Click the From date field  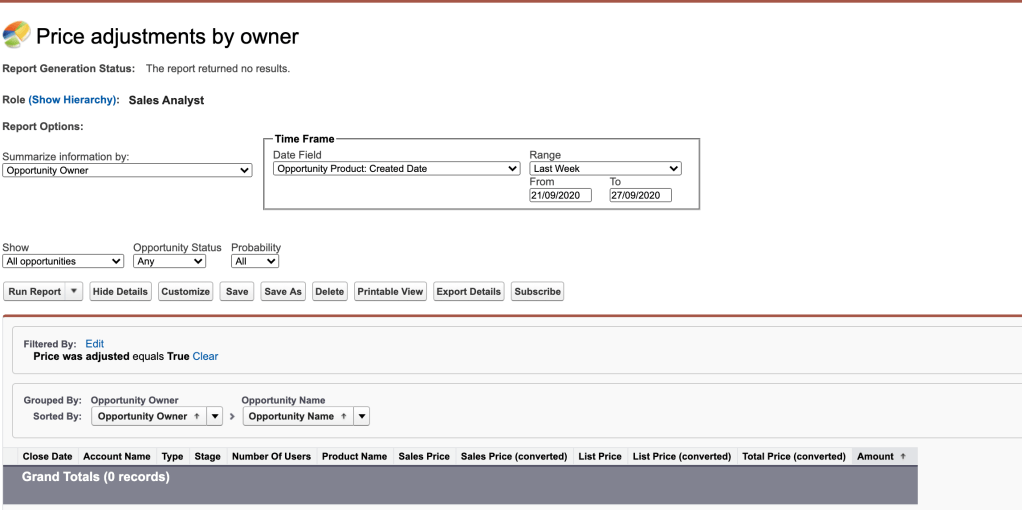point(560,196)
